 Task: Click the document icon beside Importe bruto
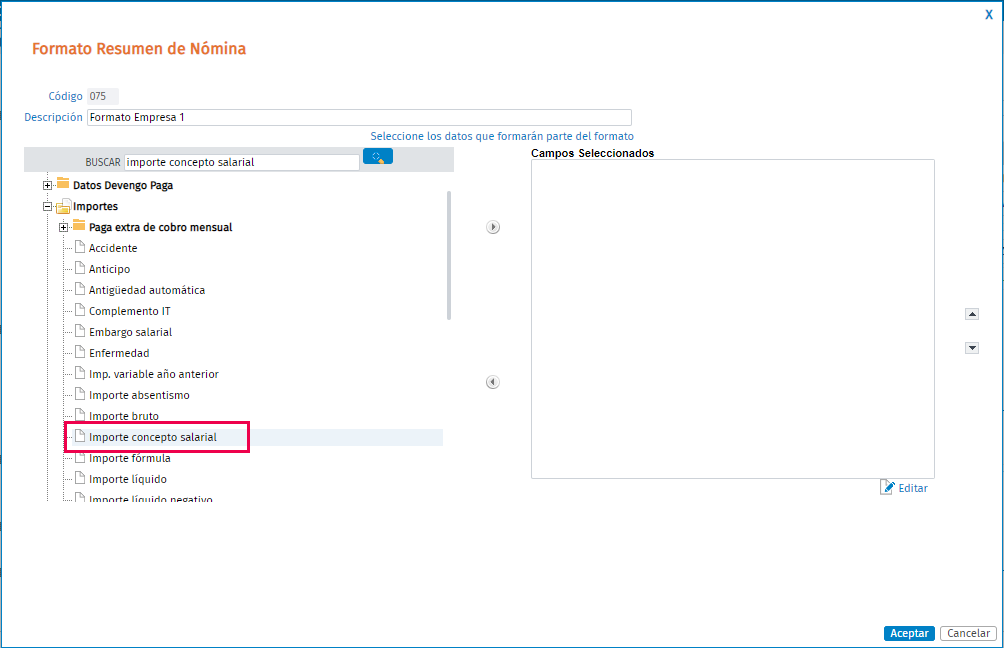pyautogui.click(x=80, y=415)
